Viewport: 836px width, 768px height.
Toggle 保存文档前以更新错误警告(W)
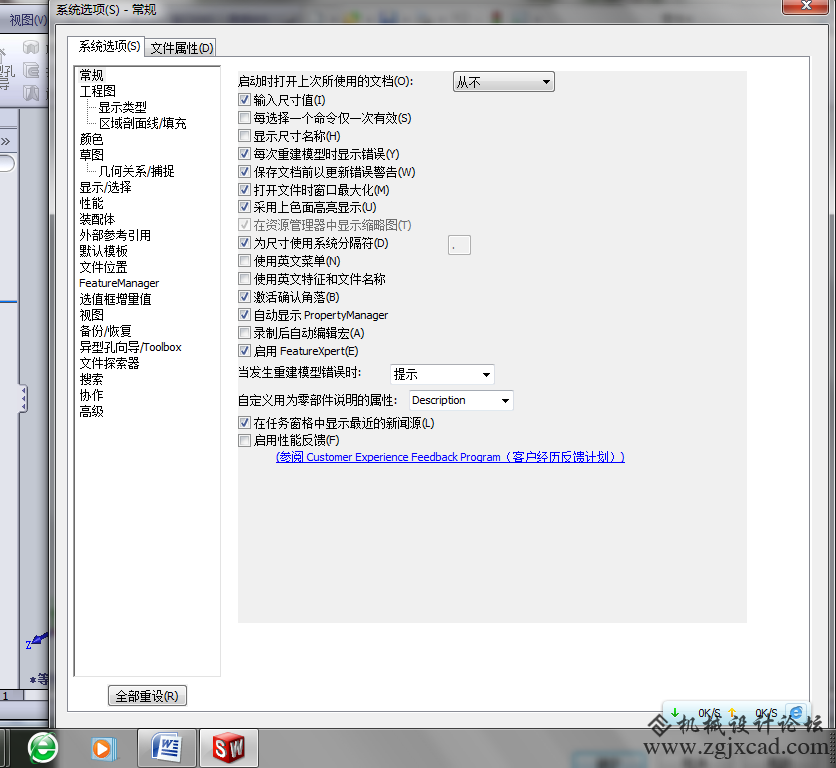coord(244,172)
